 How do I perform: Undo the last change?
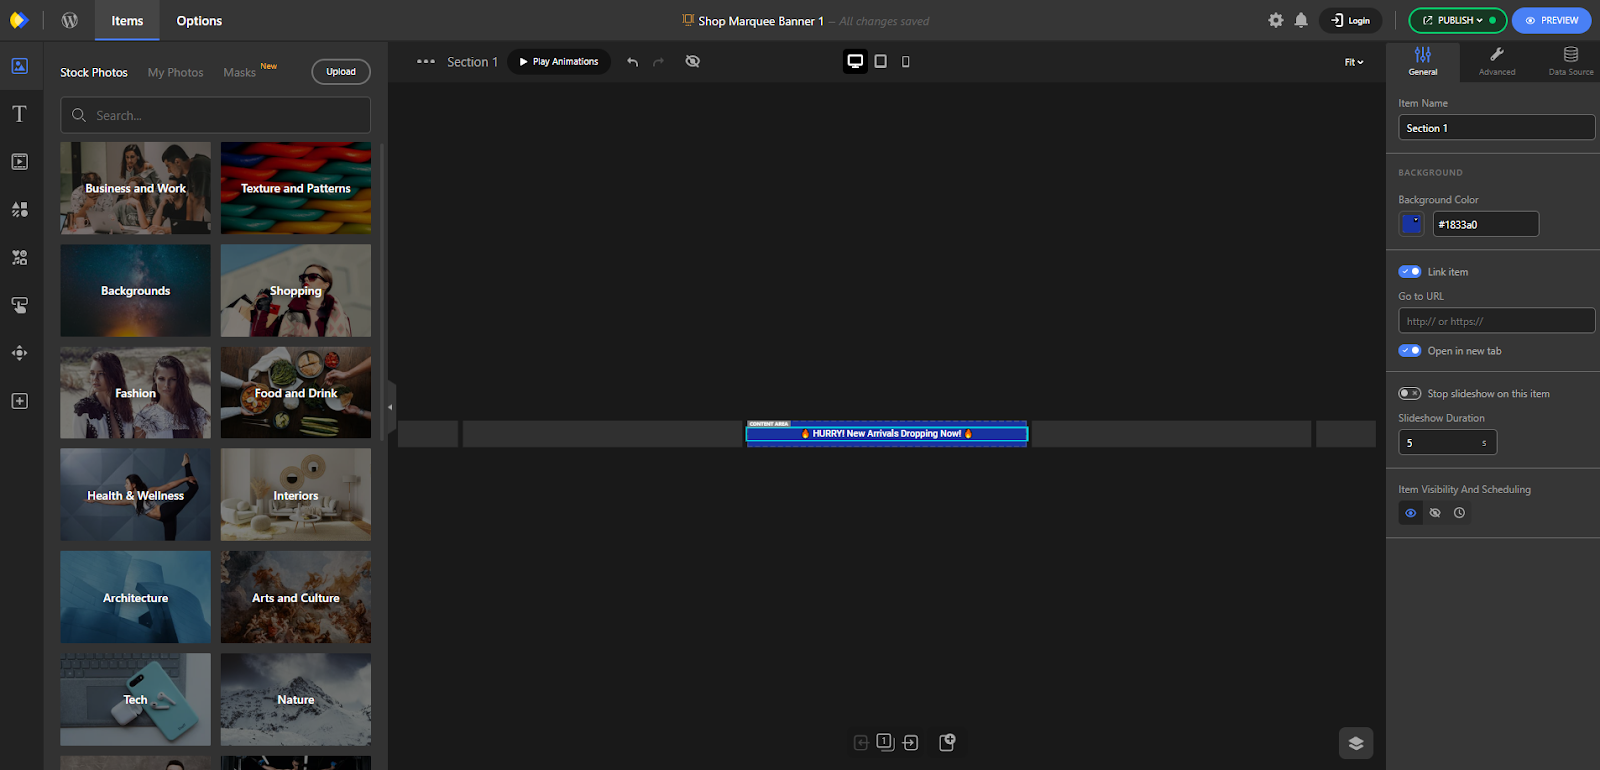632,62
